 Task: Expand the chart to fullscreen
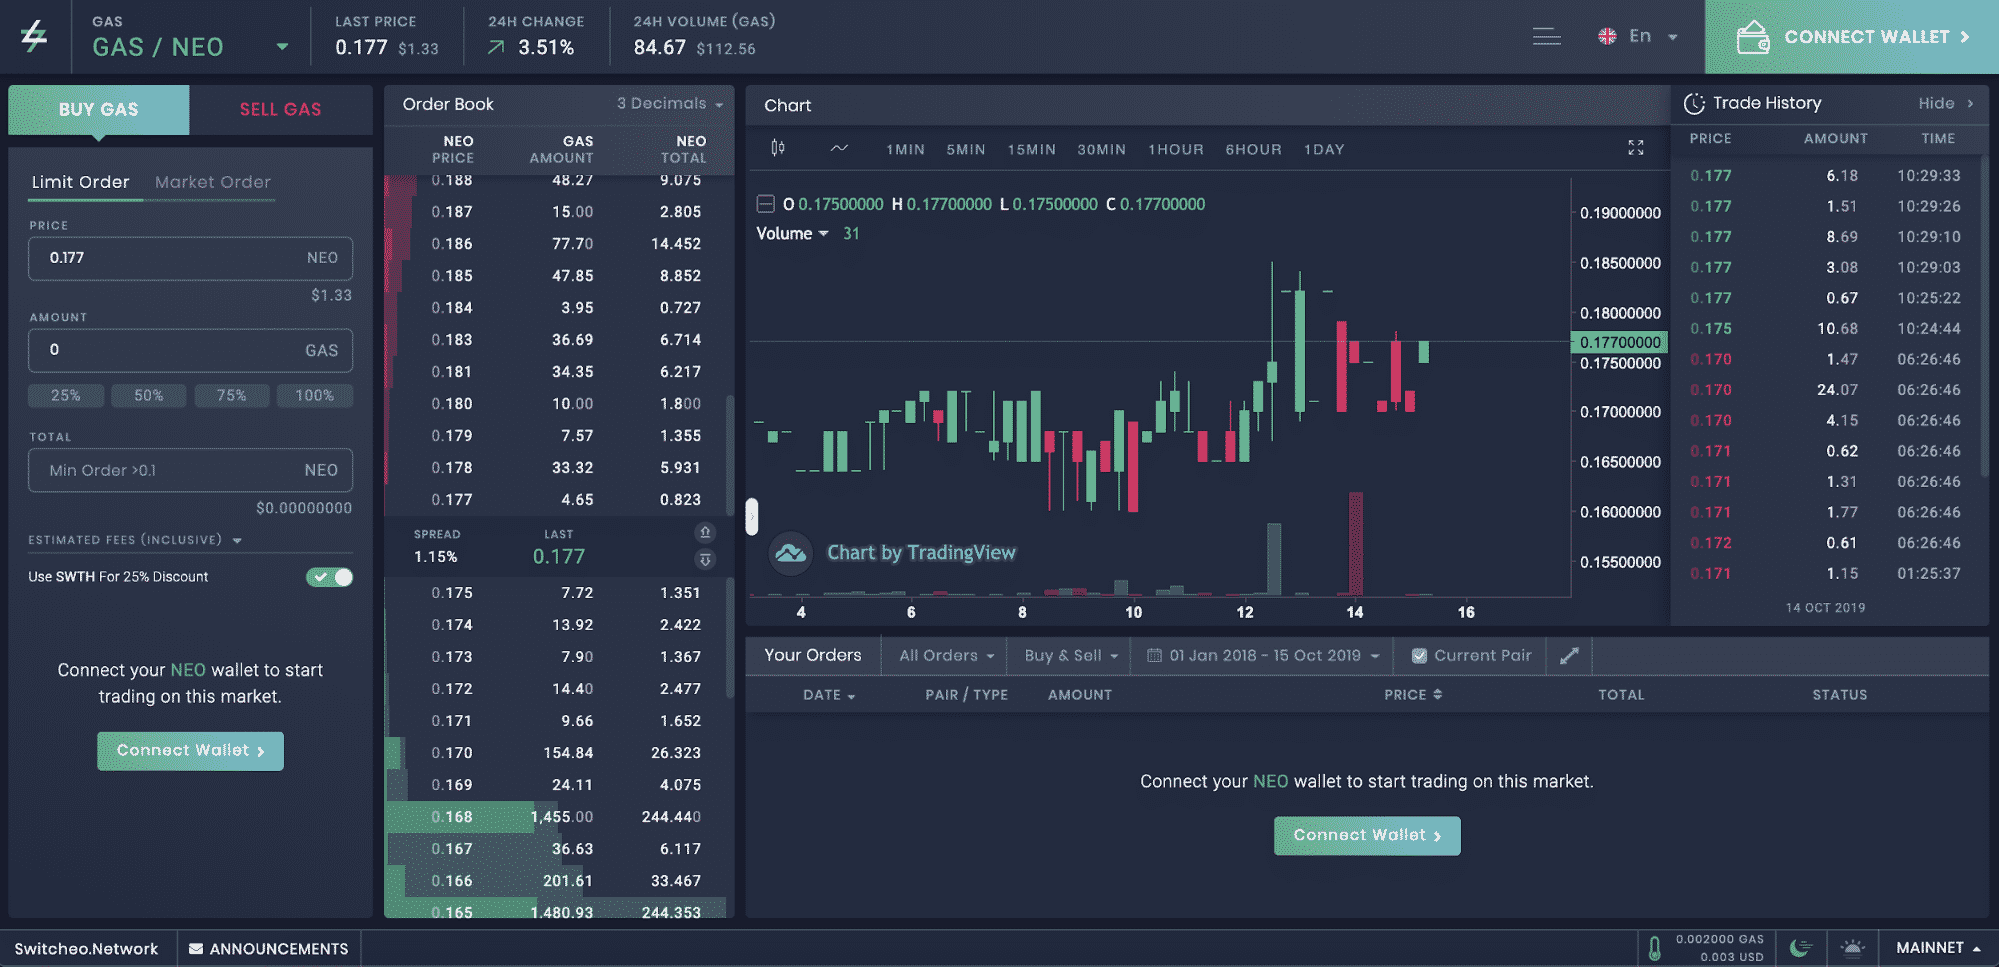(1636, 147)
